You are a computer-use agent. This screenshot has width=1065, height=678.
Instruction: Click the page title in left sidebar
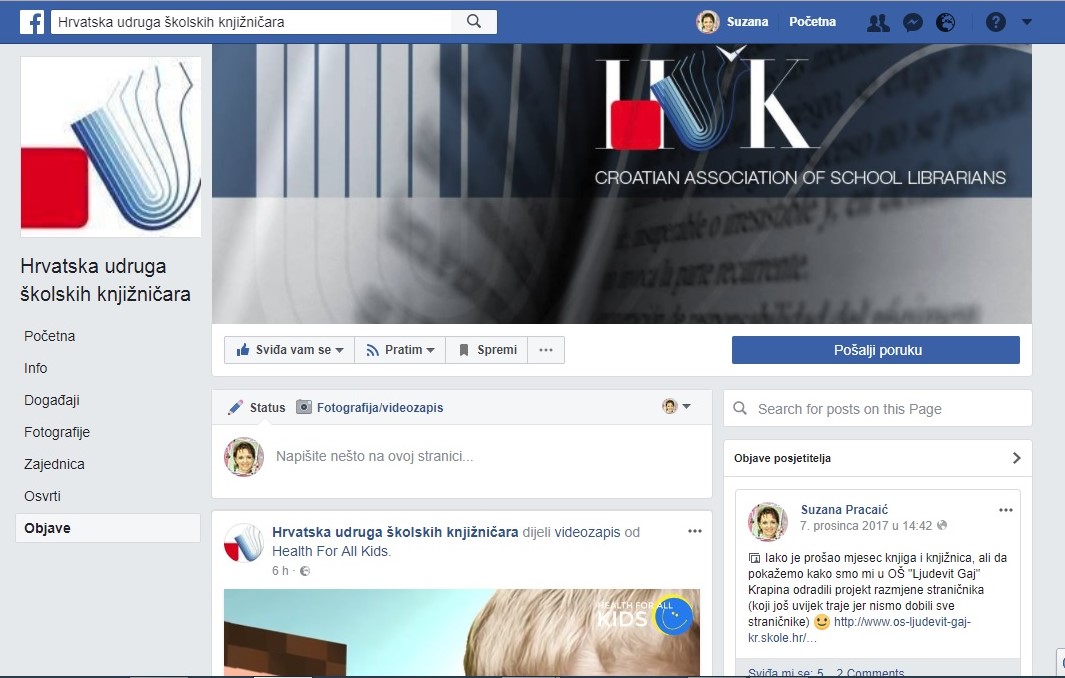(105, 280)
